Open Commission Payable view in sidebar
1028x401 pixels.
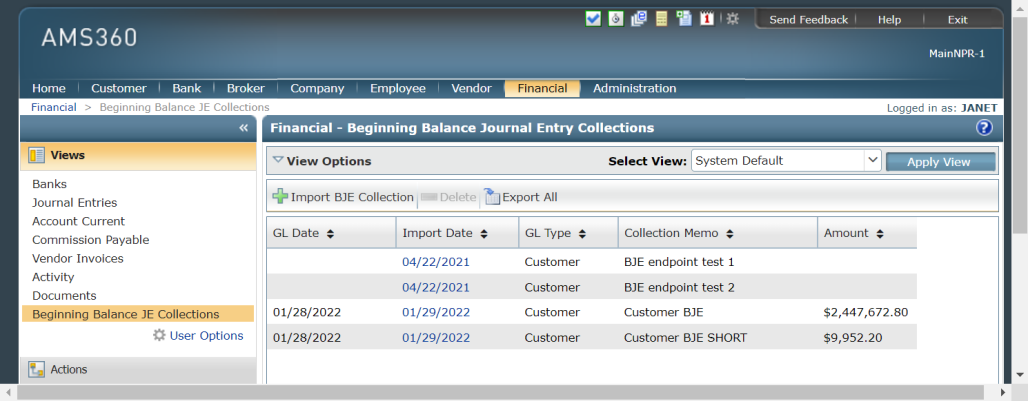(x=91, y=240)
